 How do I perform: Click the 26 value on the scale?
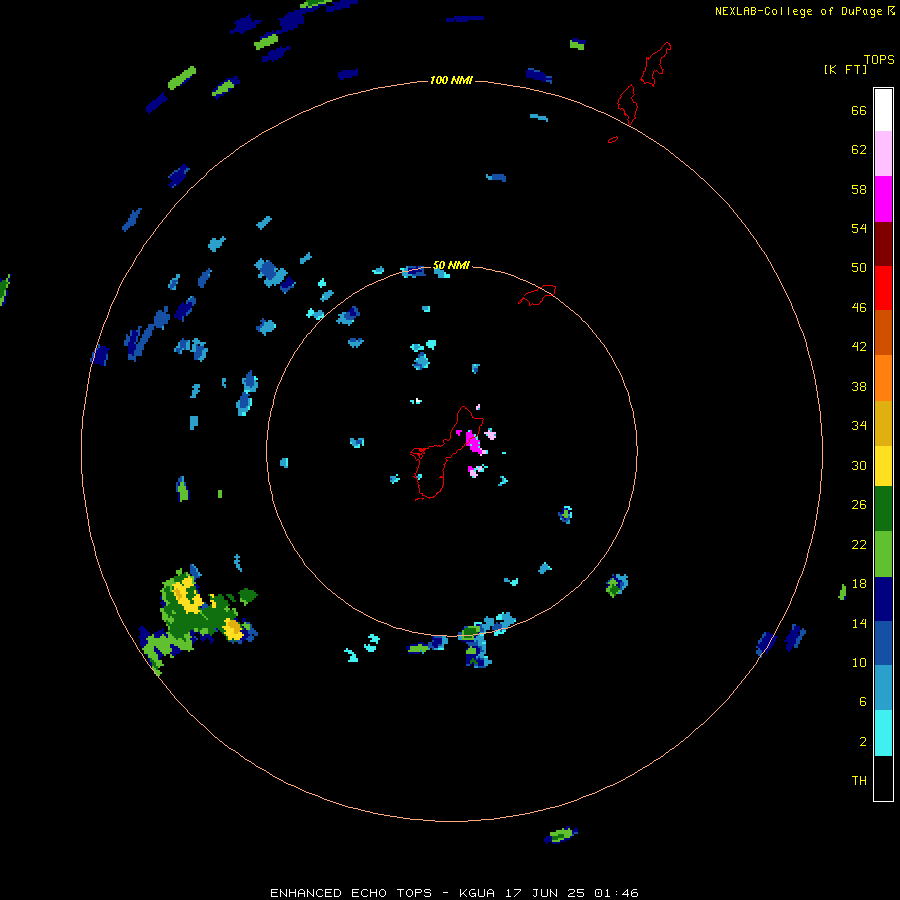[x=859, y=505]
